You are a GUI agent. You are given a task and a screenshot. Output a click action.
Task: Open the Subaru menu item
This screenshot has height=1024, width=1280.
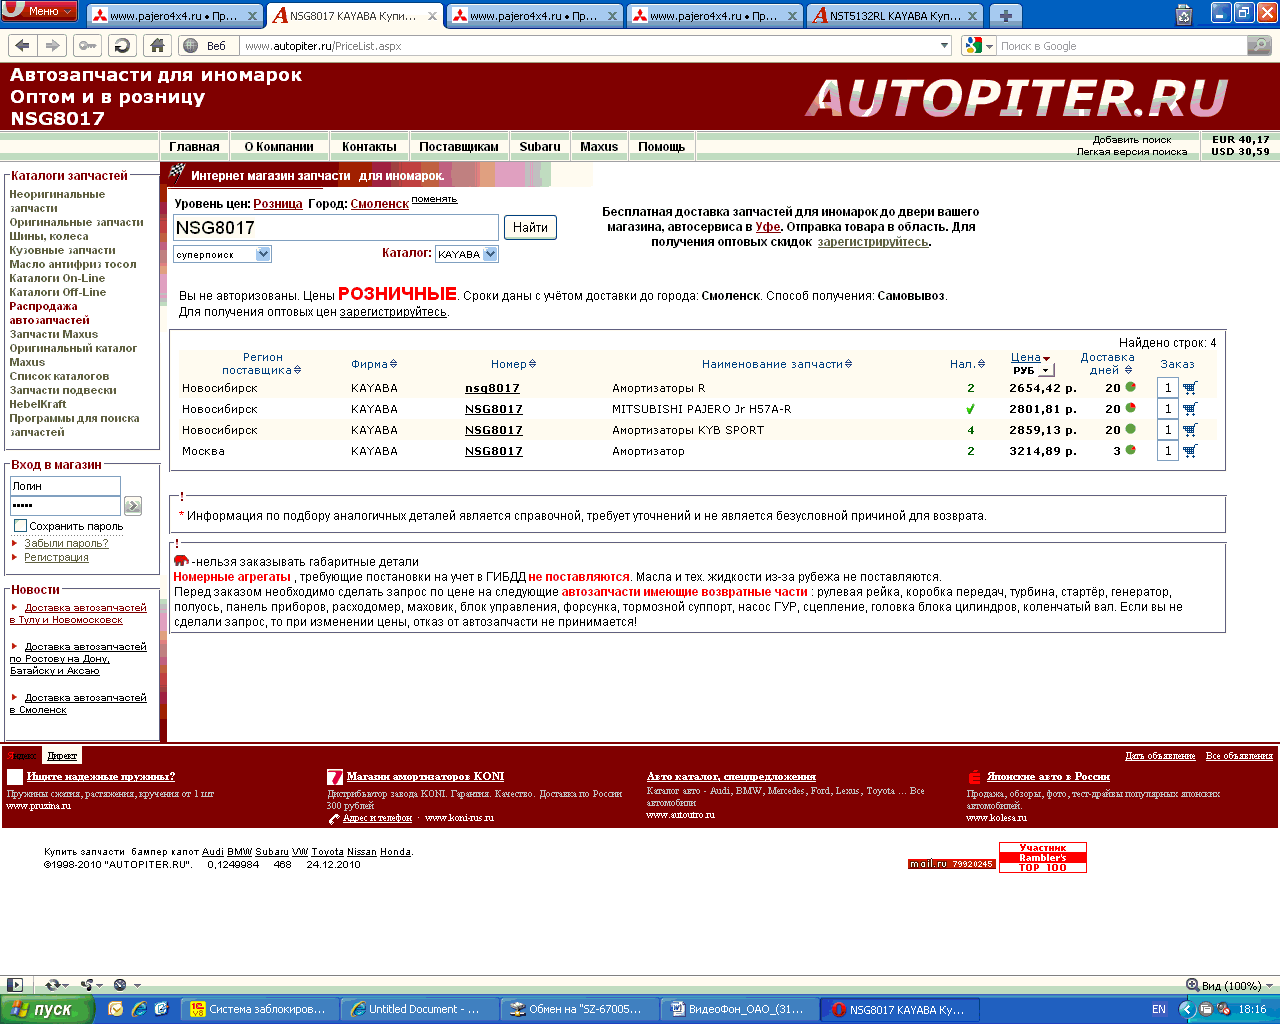pos(540,146)
